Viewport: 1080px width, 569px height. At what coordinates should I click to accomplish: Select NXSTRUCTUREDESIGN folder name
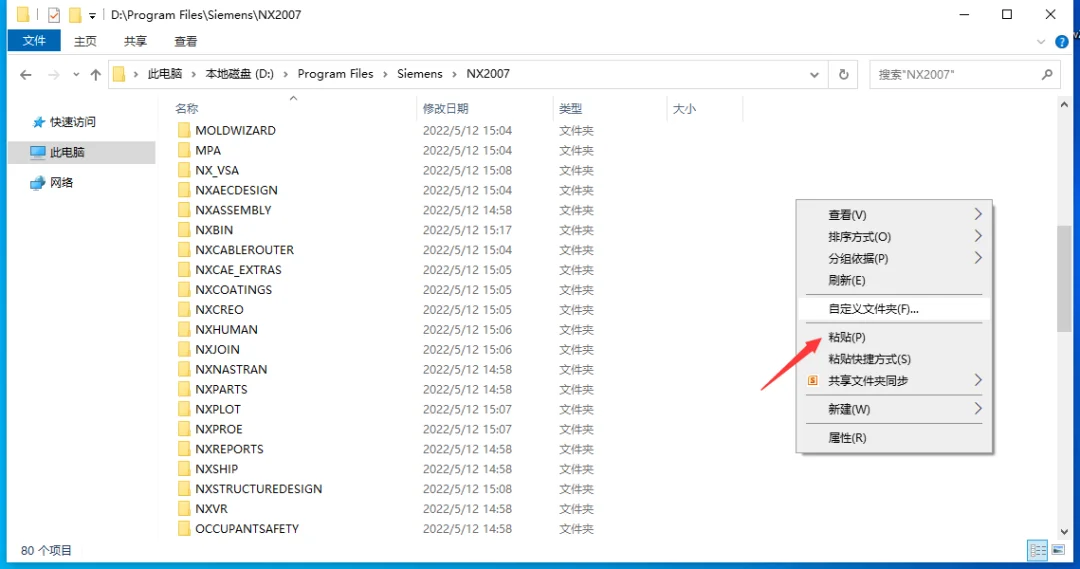[258, 488]
